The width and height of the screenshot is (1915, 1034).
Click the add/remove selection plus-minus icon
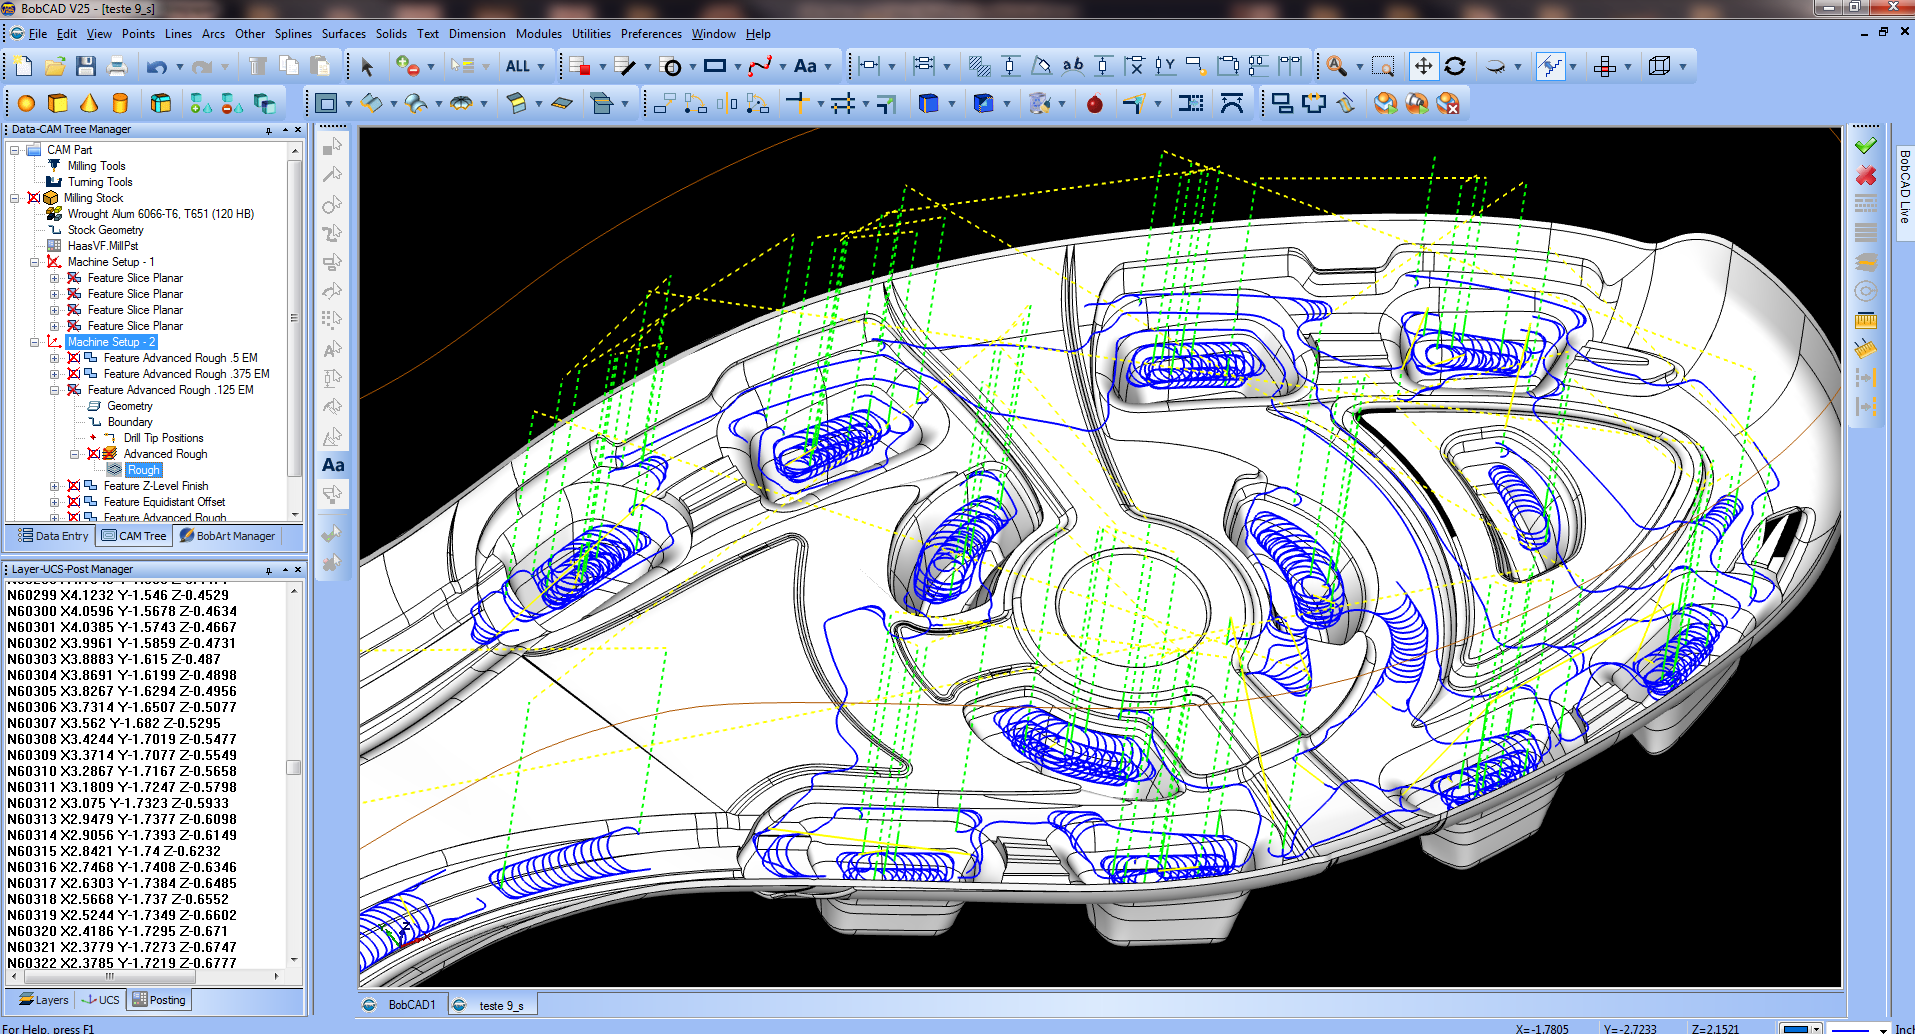tap(407, 67)
